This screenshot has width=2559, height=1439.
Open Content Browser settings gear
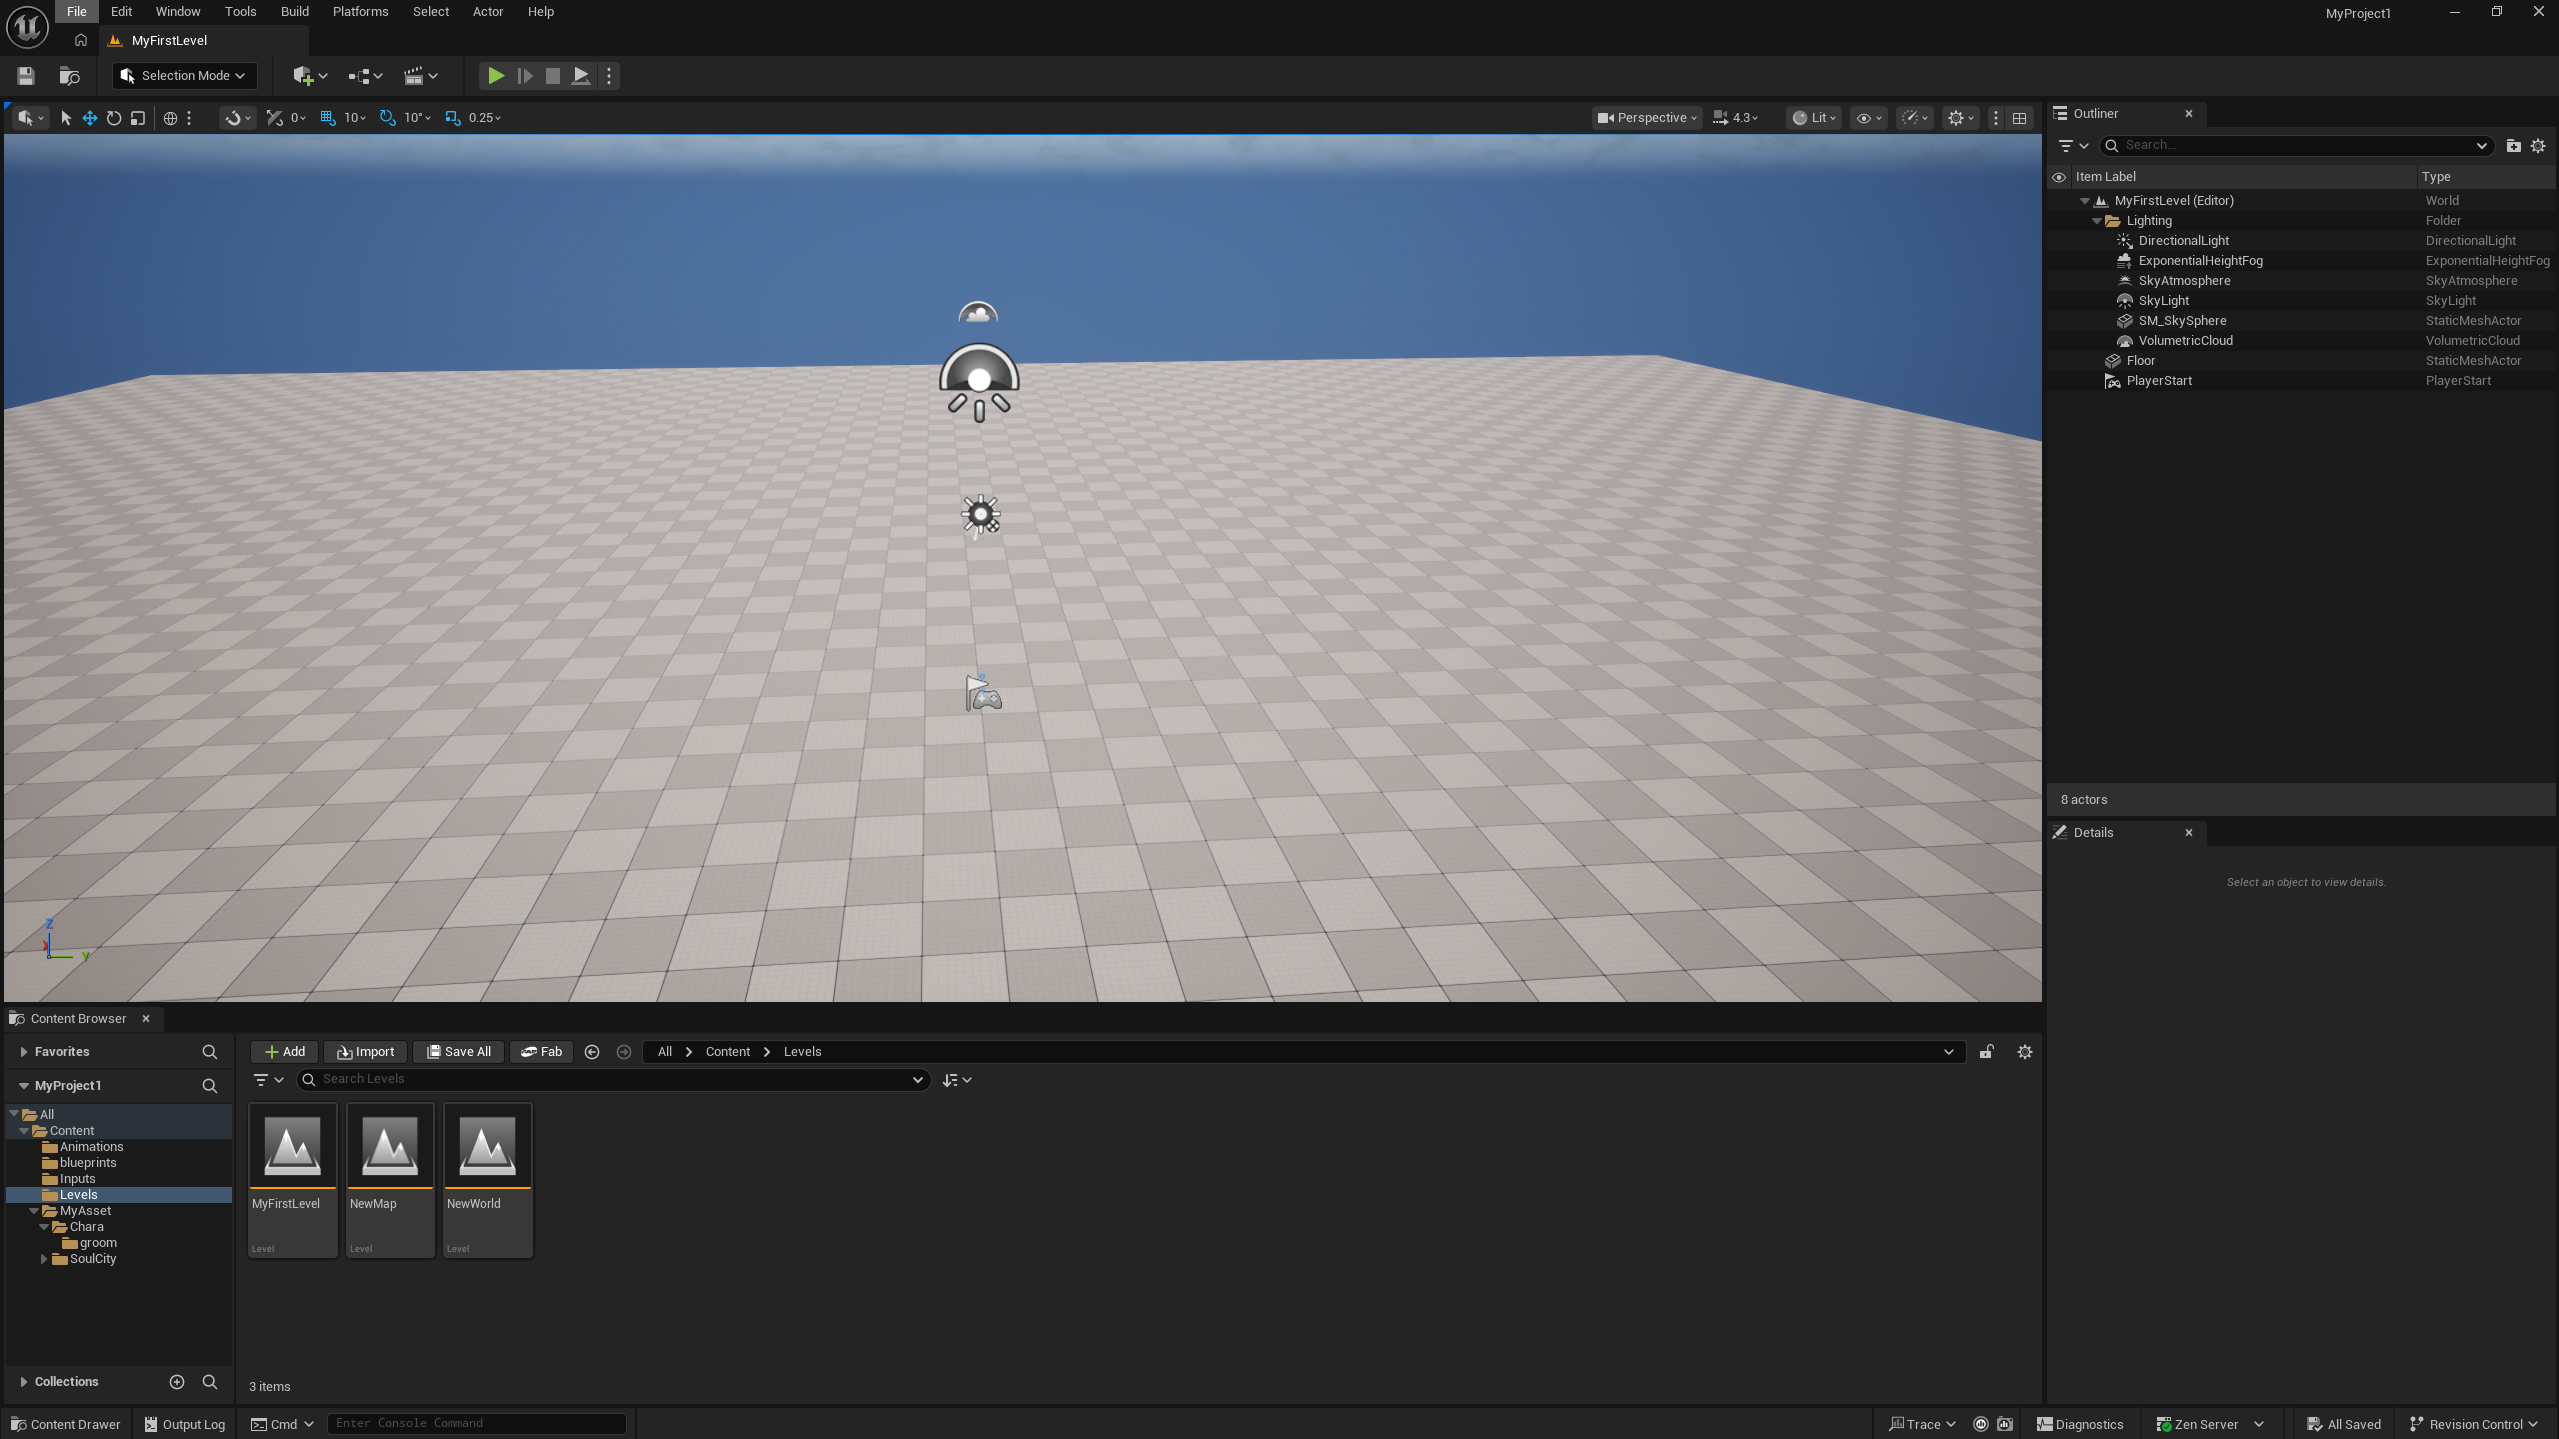[x=2024, y=1052]
